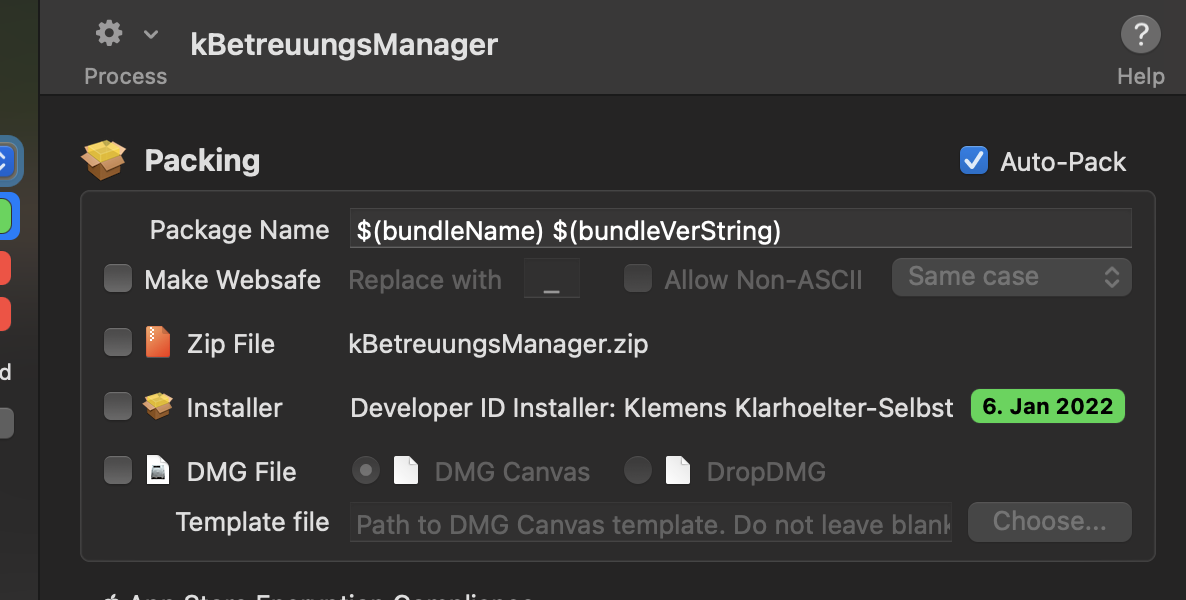Viewport: 1186px width, 600px height.
Task: Click the Installer package icon
Action: tap(158, 406)
